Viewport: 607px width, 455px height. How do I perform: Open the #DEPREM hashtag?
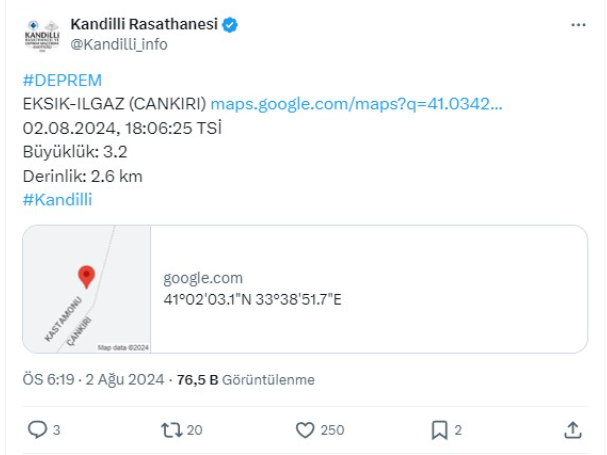point(62,80)
